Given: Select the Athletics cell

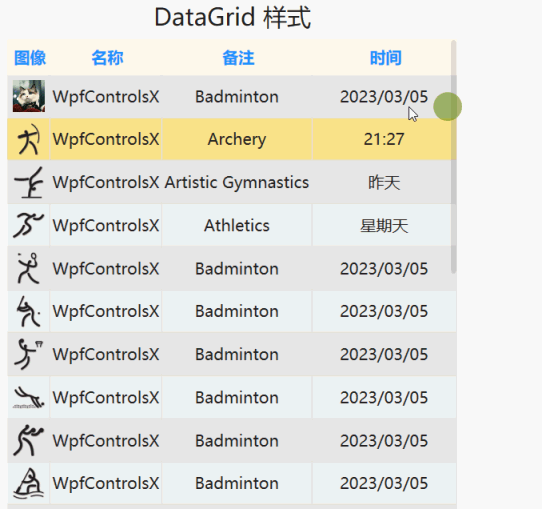Looking at the screenshot, I should [237, 226].
